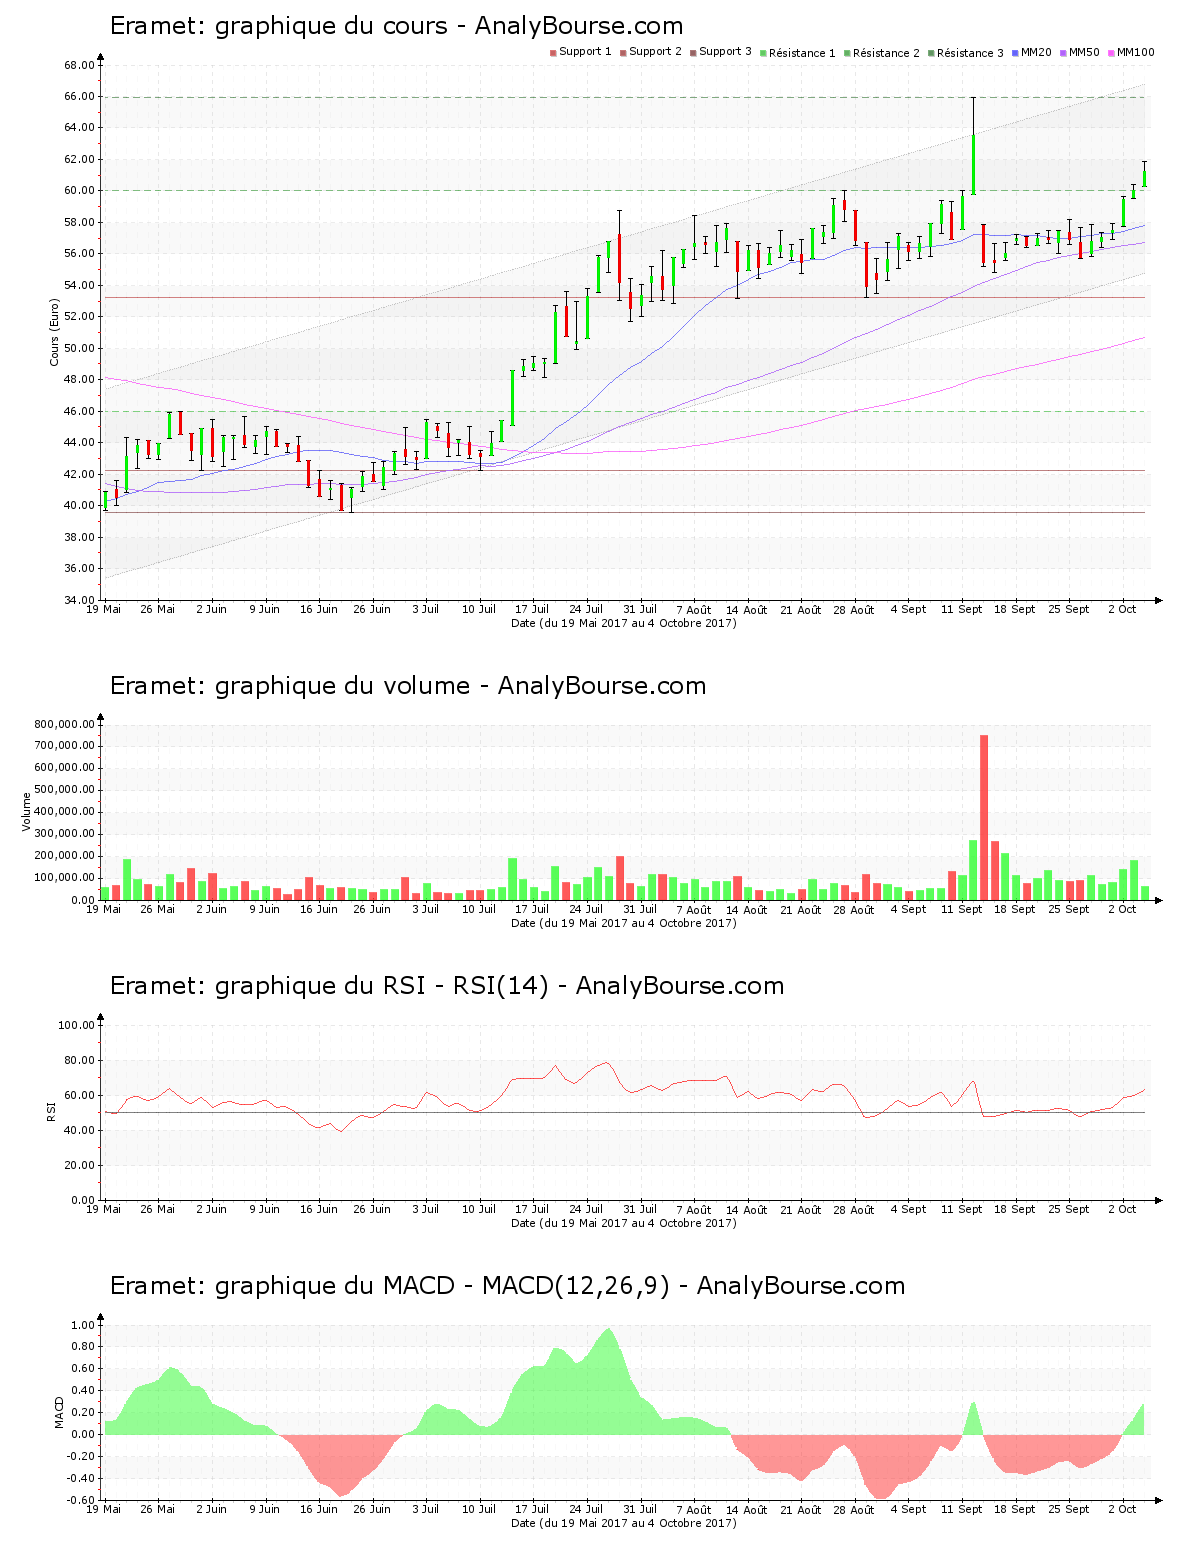Click the 'Eramet: graphique du volume' title
1200x1550 pixels.
point(290,686)
